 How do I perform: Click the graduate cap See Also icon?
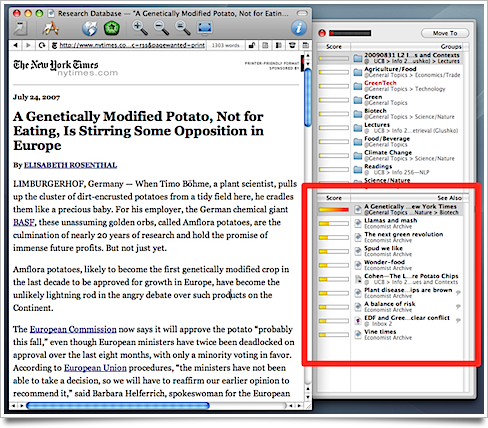(292, 45)
